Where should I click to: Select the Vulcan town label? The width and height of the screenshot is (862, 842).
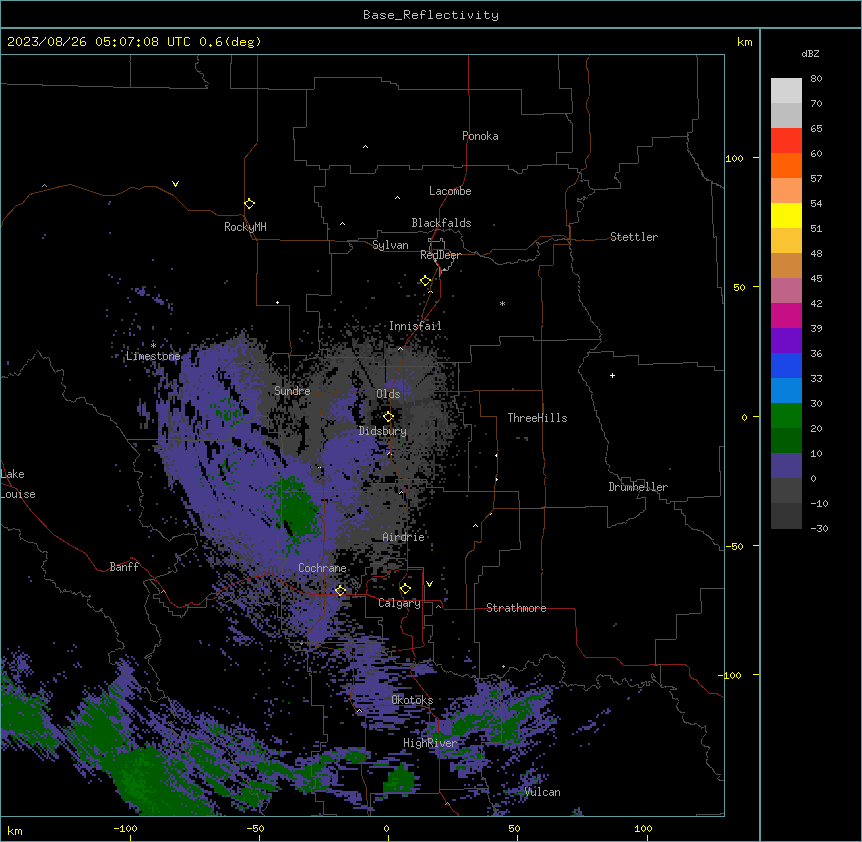(x=543, y=792)
